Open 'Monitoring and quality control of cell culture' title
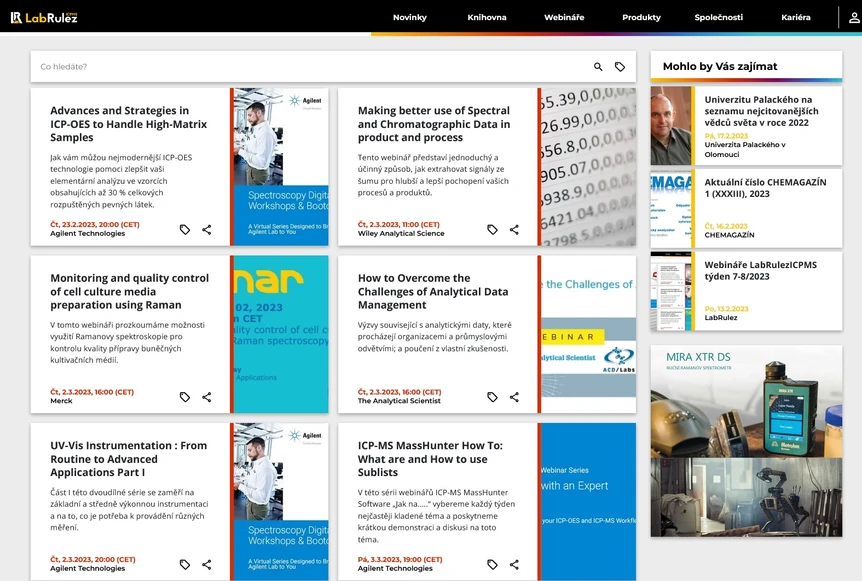Viewport: 862px width, 581px height. tap(130, 291)
